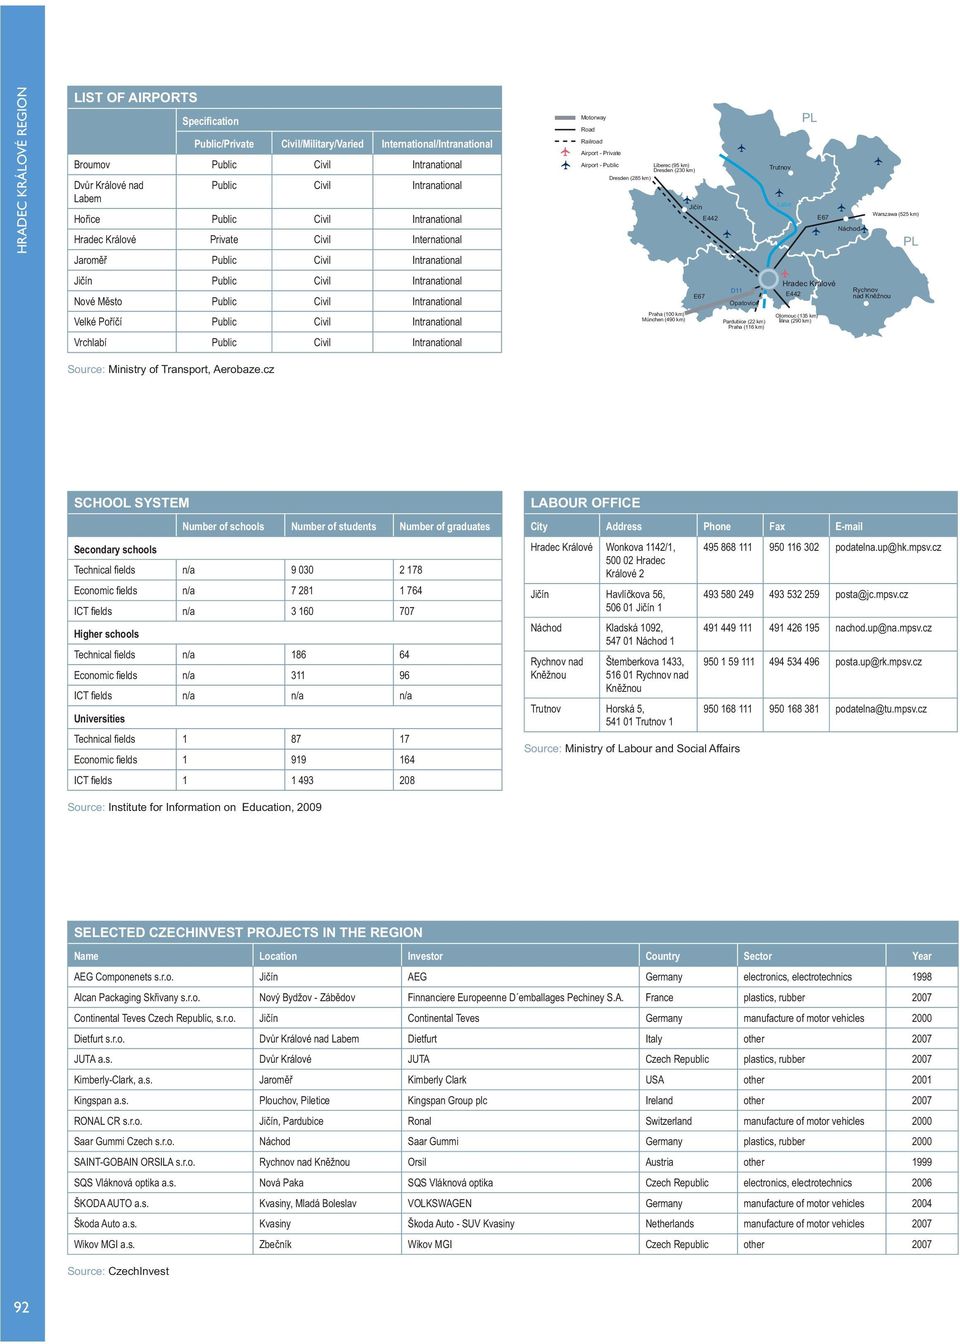Click the 2 178 graduates value
960x1344 pixels.
pos(411,570)
